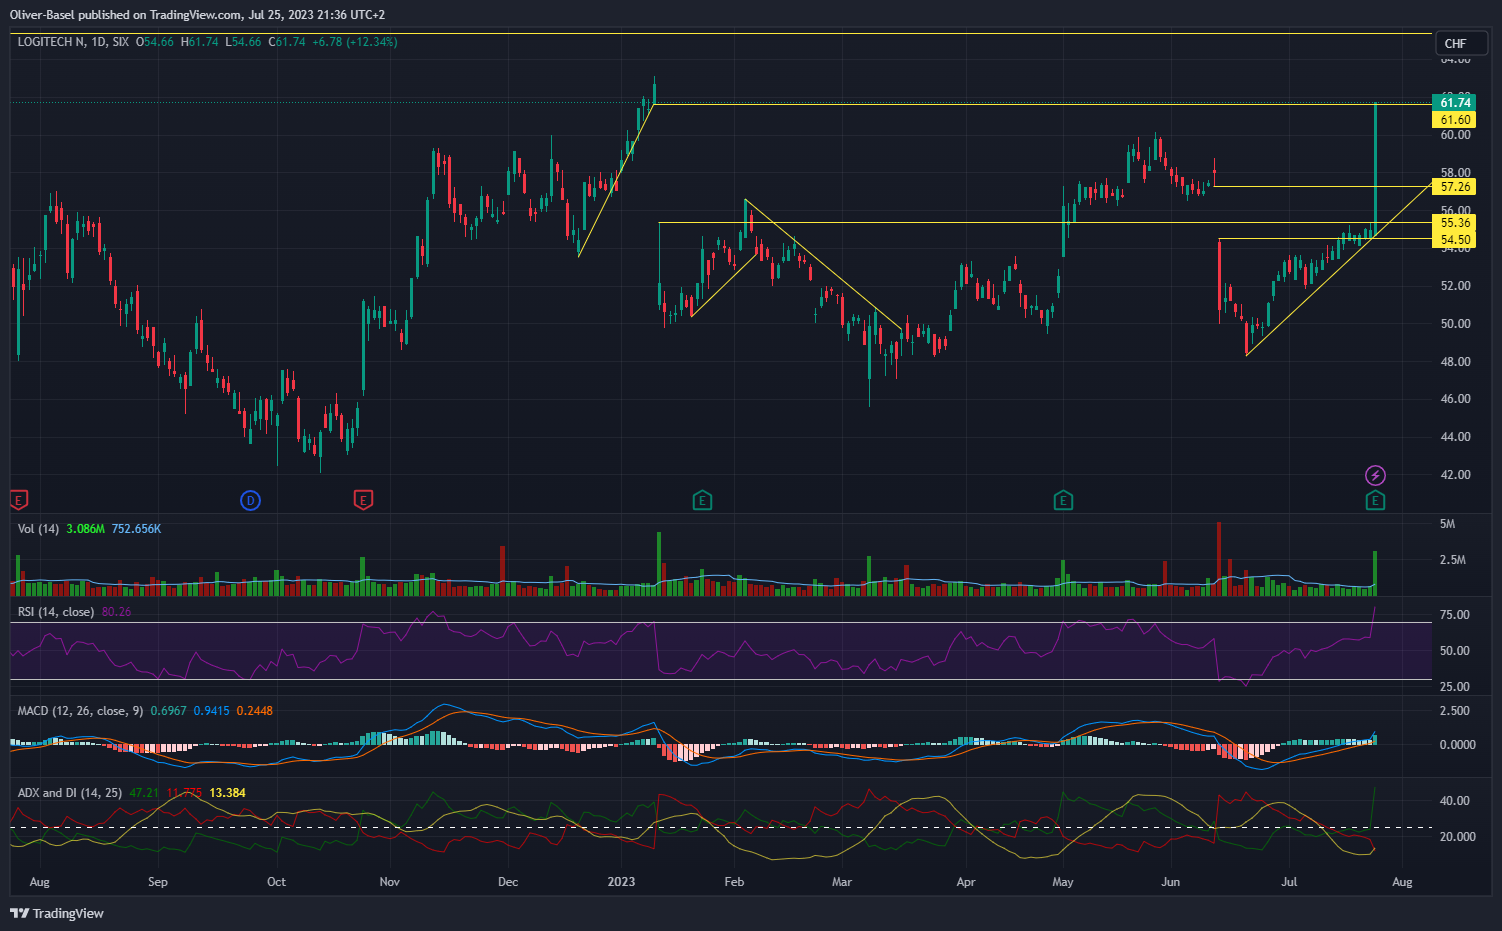Click the Sep label on the time axis
Screen dimensions: 1502x931
pyautogui.click(x=157, y=881)
